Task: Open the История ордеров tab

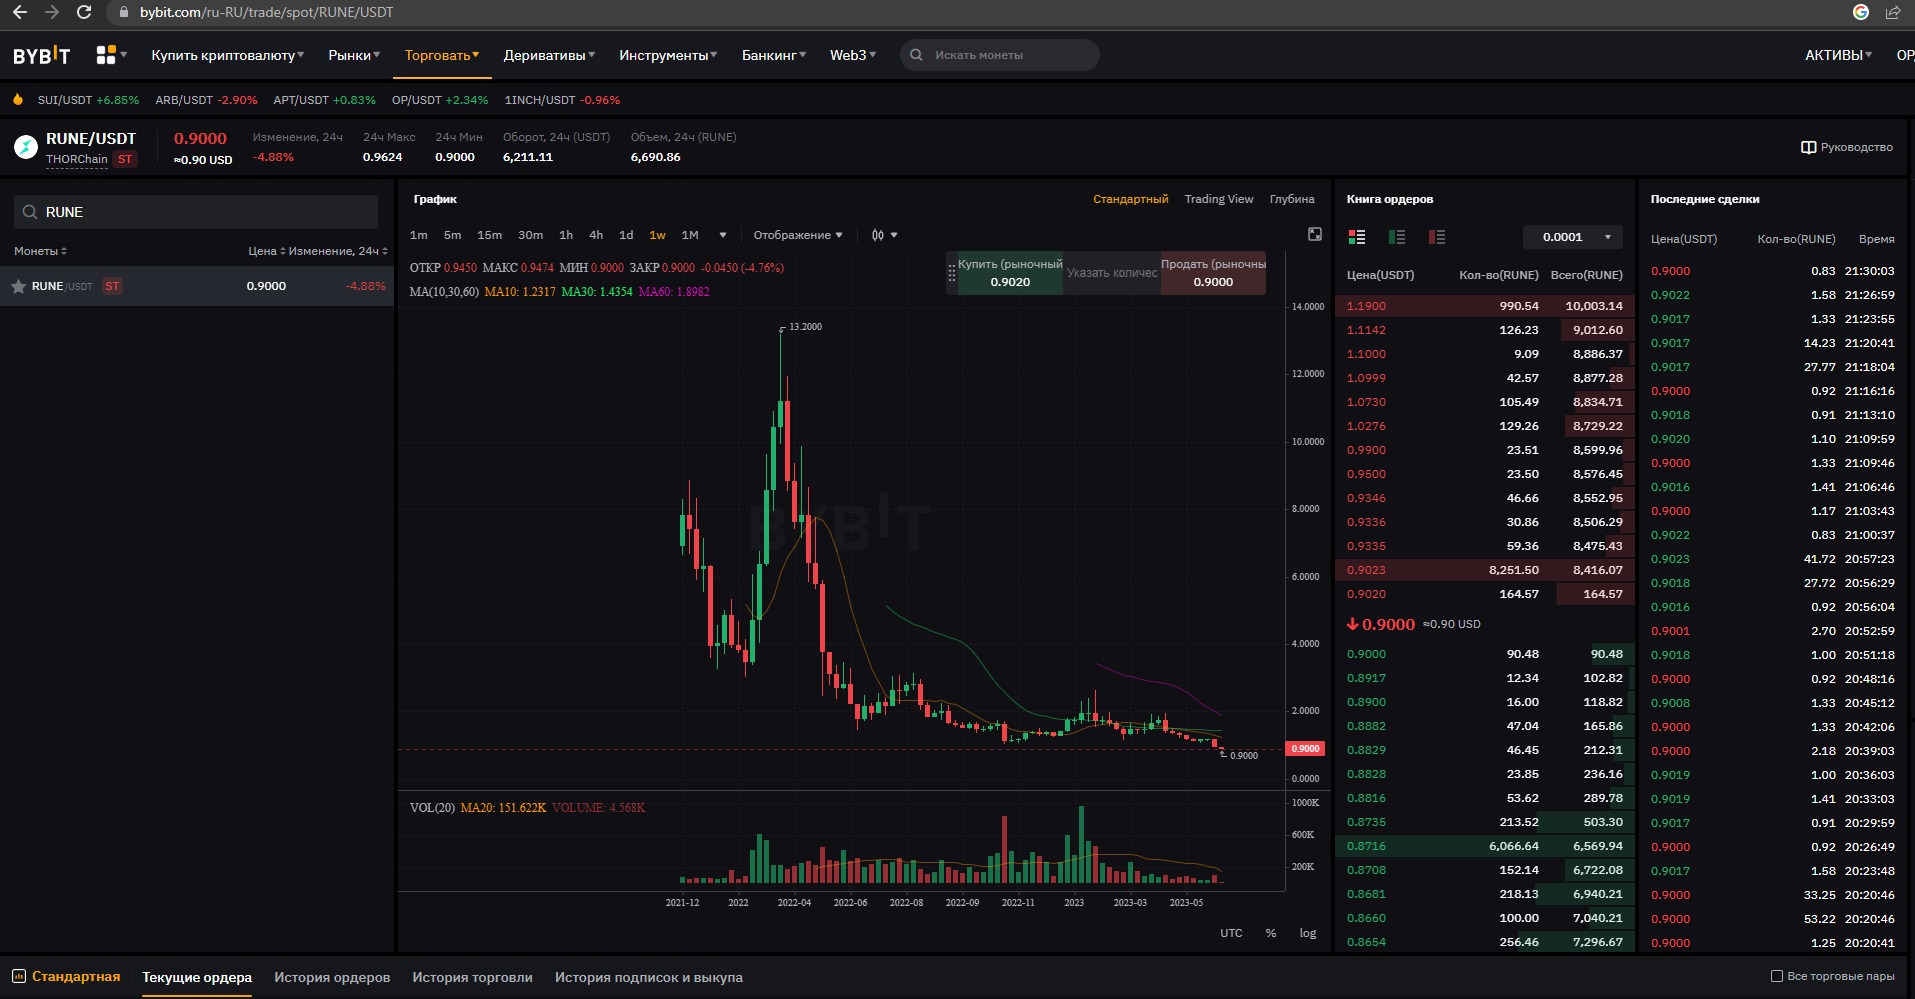Action: [332, 977]
